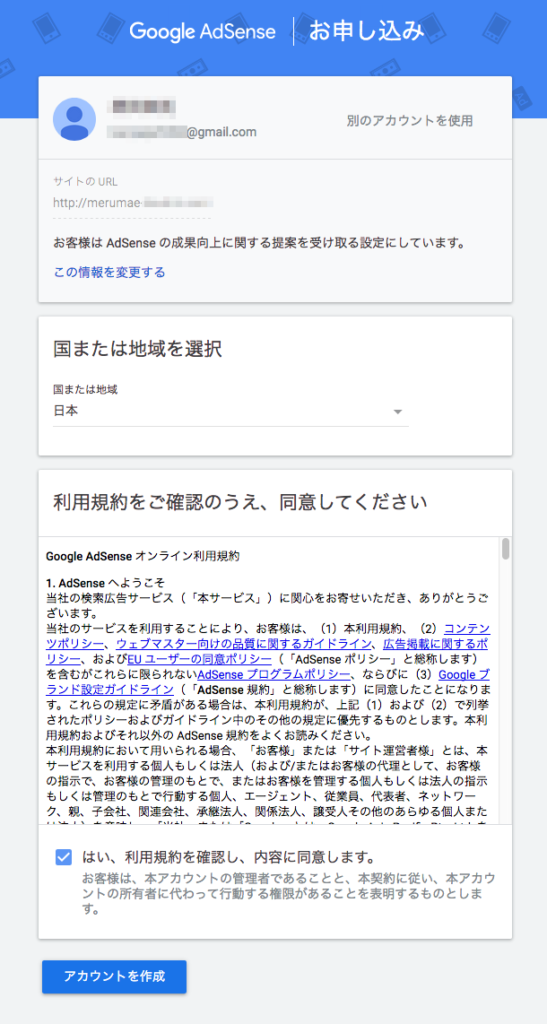Click 別のアカウントを使用 to switch accounts
Viewport: 547px width, 1024px height.
[x=410, y=121]
